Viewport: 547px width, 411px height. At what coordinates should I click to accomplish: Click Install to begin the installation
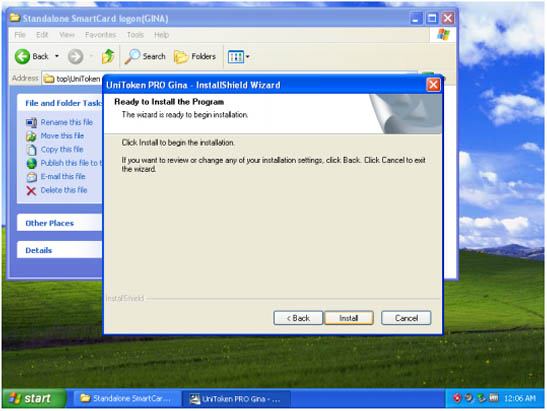click(349, 318)
